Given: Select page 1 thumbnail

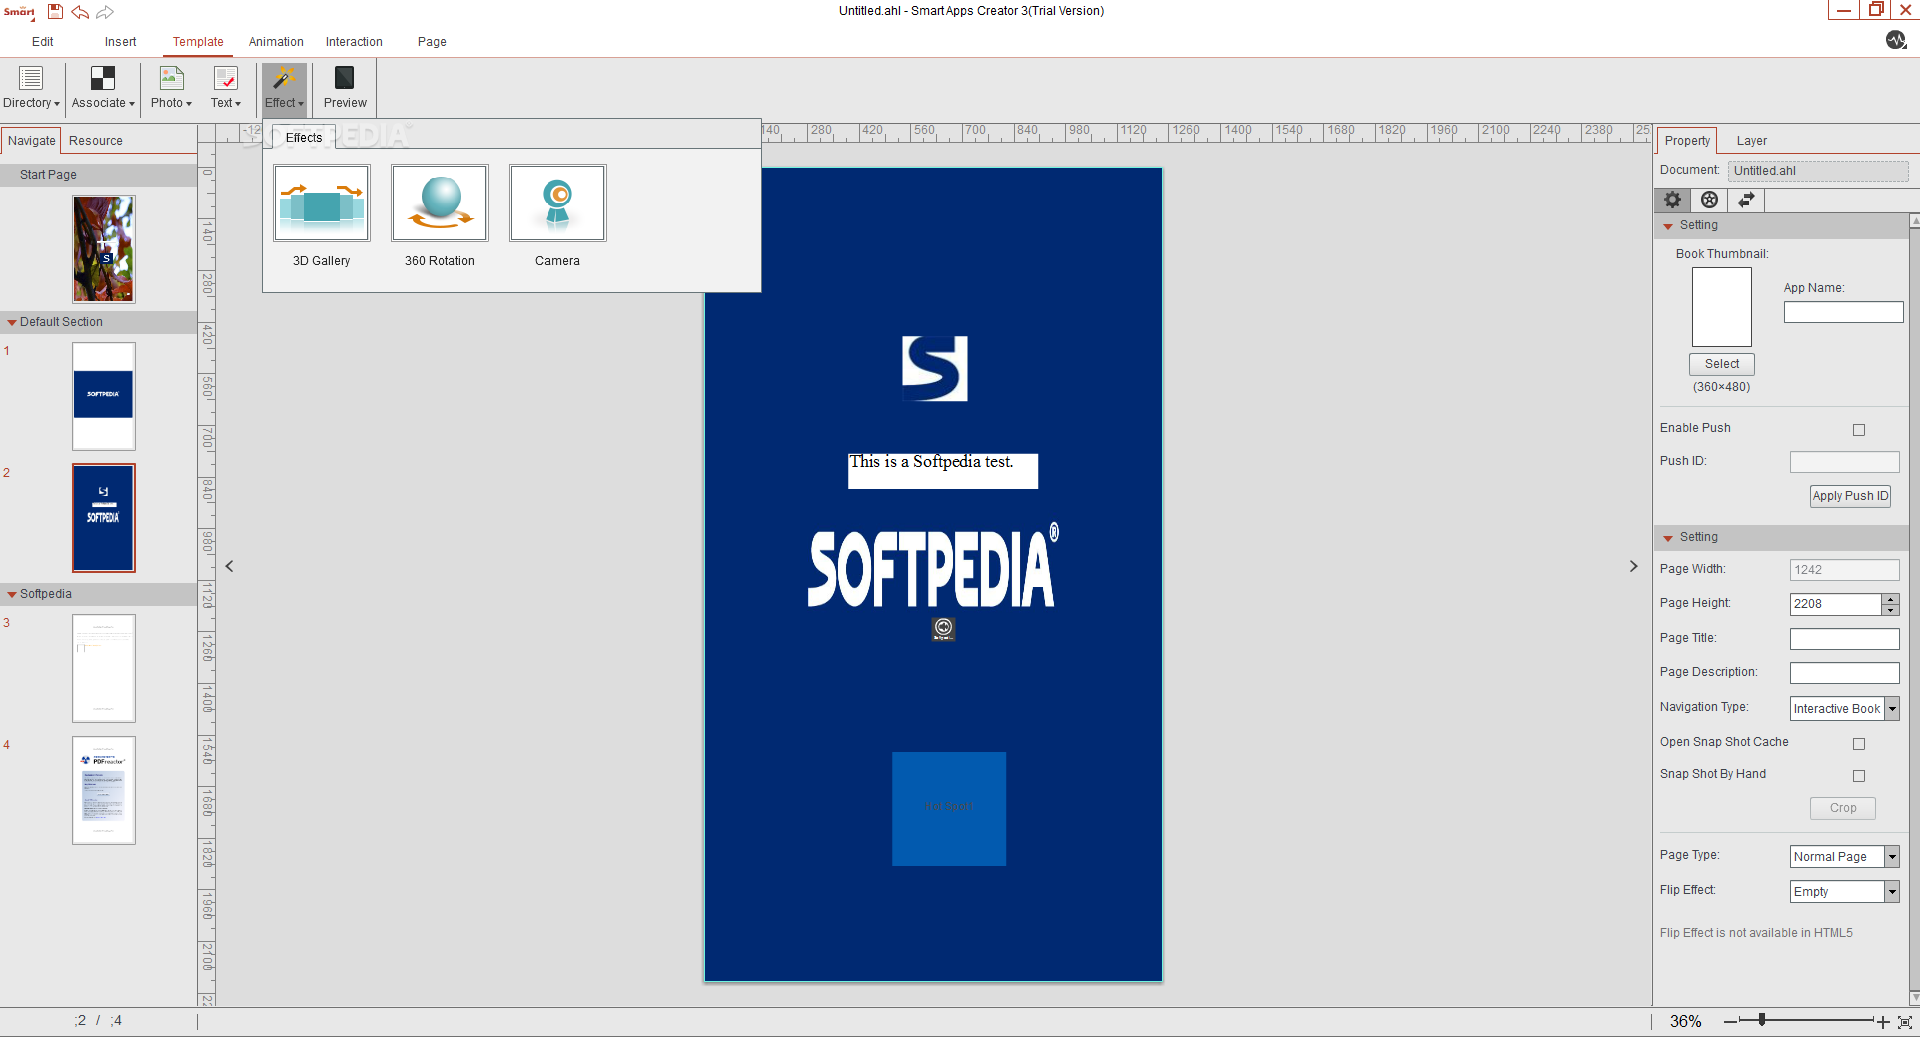Looking at the screenshot, I should coord(103,396).
